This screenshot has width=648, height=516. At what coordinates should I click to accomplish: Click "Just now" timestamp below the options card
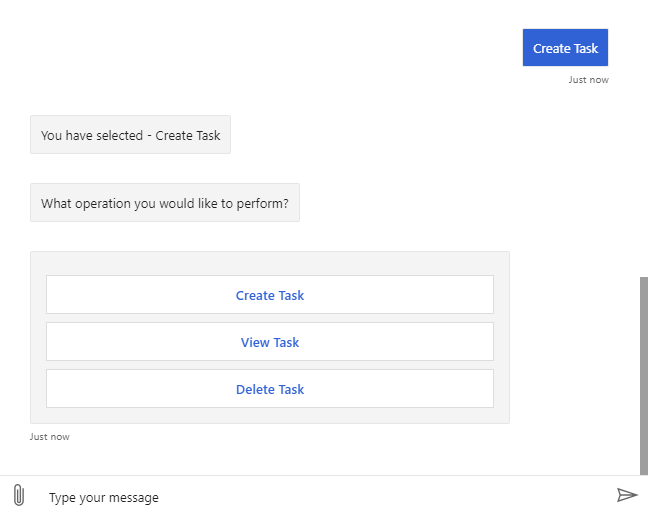(x=50, y=437)
